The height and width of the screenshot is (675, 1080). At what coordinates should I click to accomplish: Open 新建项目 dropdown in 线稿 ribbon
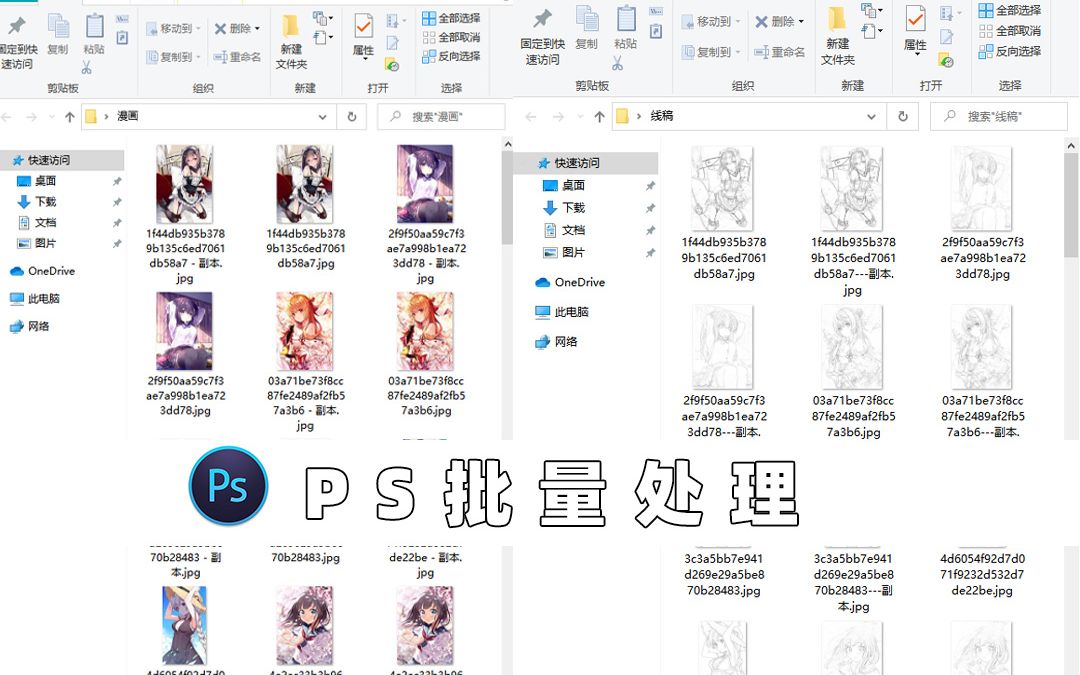click(x=872, y=10)
